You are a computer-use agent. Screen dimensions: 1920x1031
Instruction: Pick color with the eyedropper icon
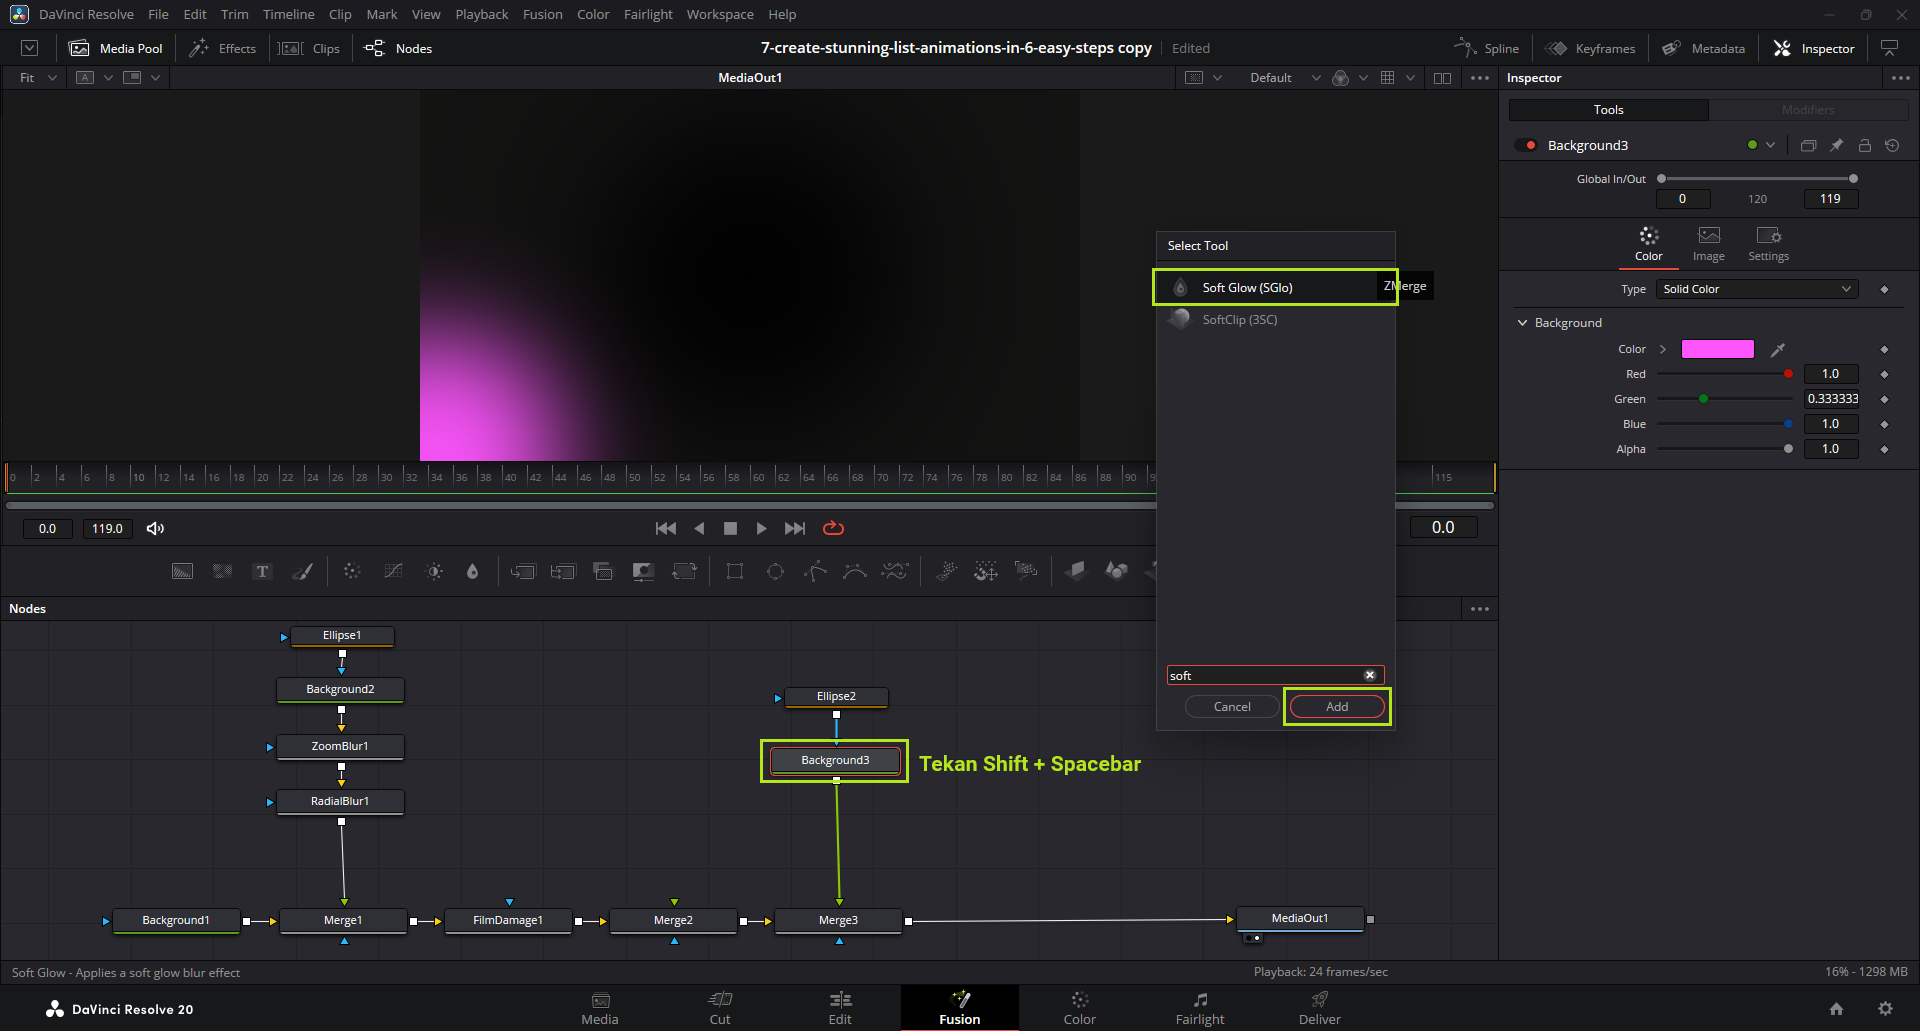1777,349
